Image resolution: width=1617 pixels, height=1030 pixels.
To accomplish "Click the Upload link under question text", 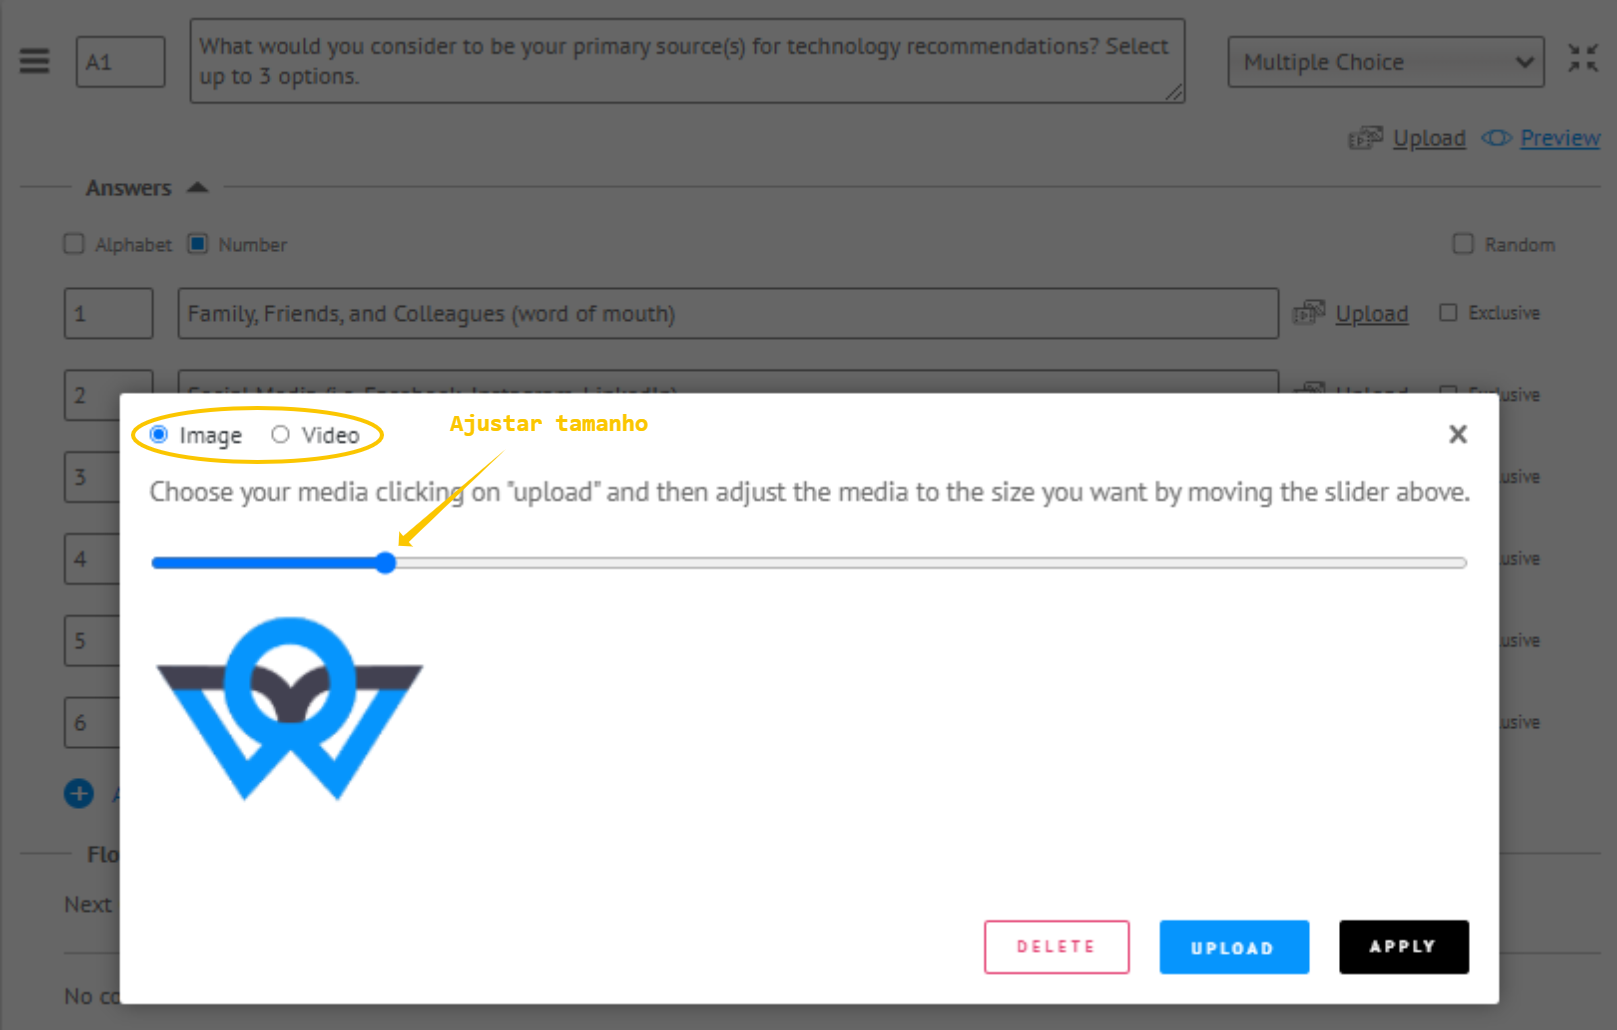I will pos(1429,138).
